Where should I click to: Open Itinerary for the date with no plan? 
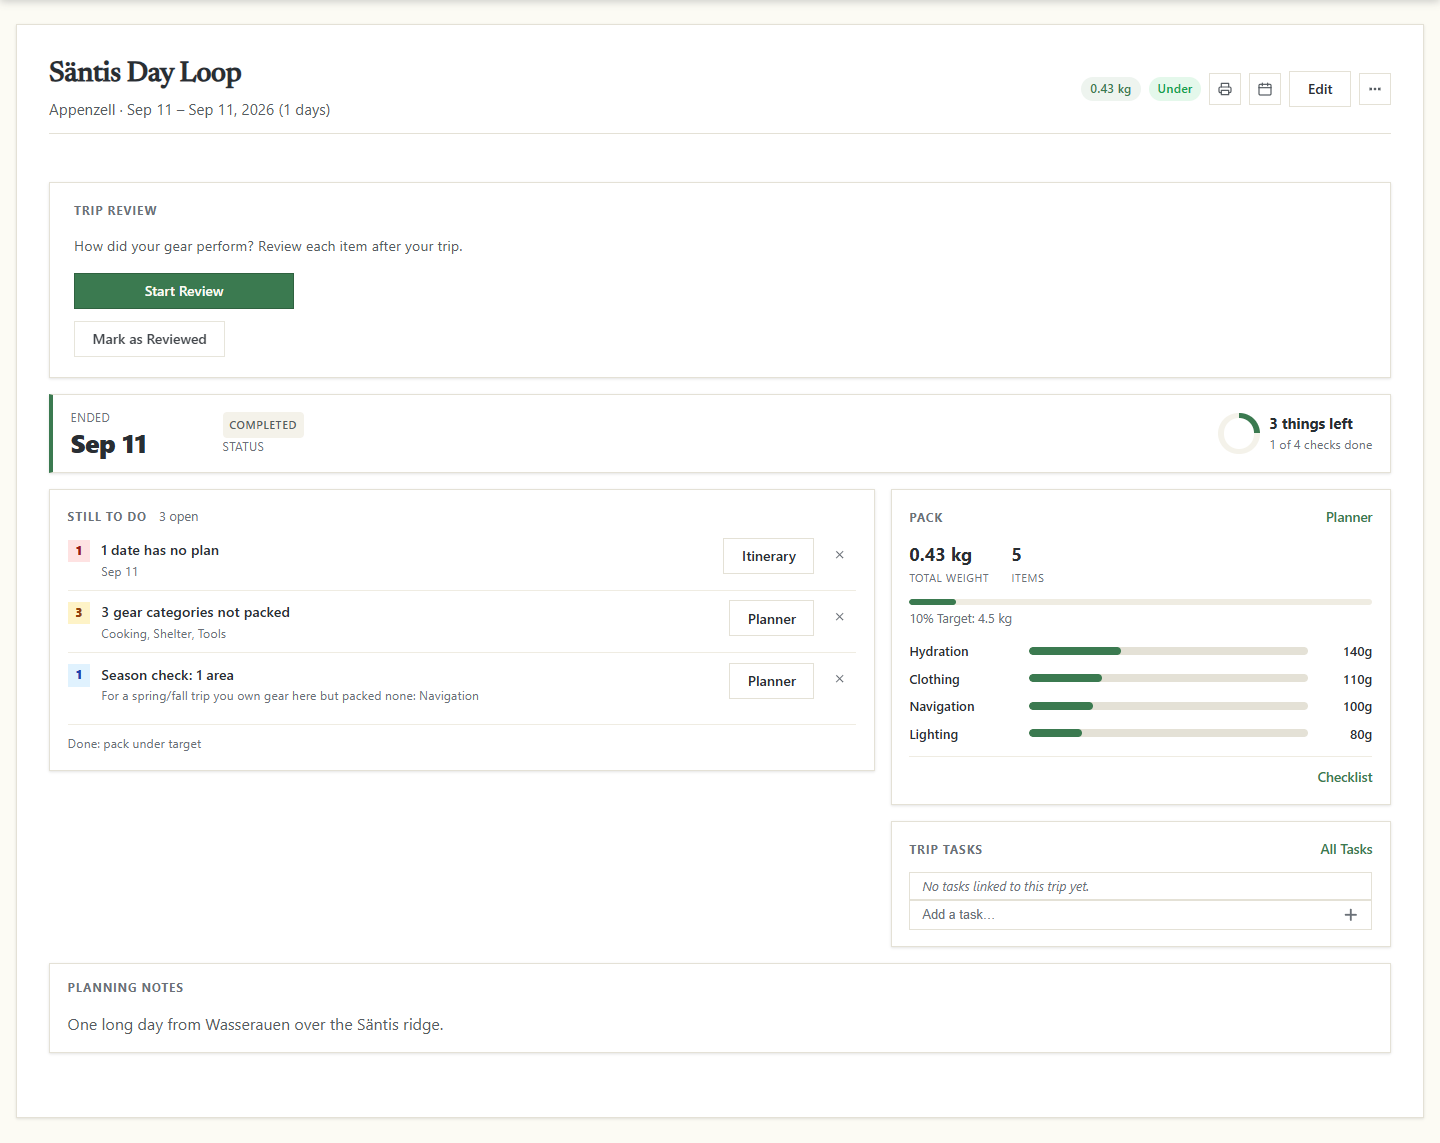[x=769, y=556]
